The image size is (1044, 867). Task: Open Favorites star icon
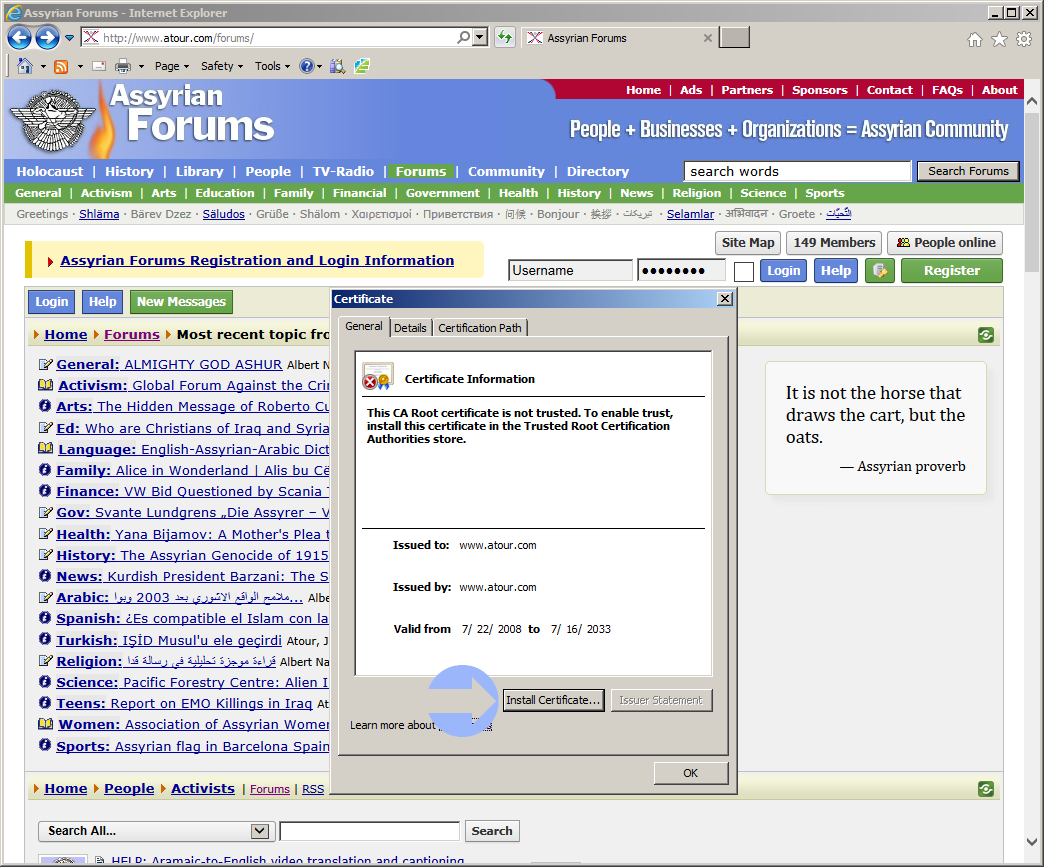pos(999,40)
